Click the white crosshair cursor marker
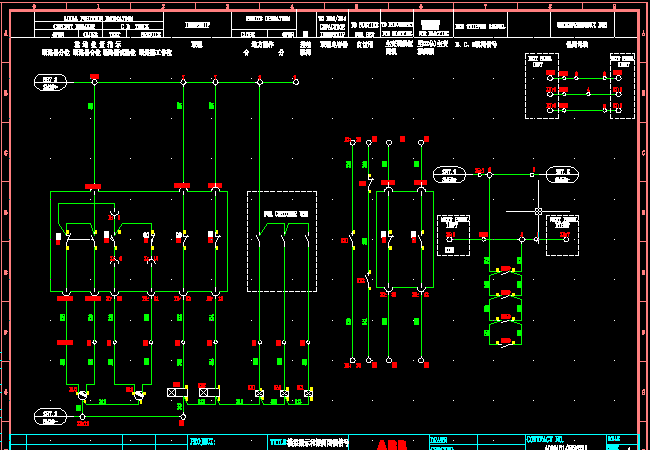 click(x=538, y=212)
